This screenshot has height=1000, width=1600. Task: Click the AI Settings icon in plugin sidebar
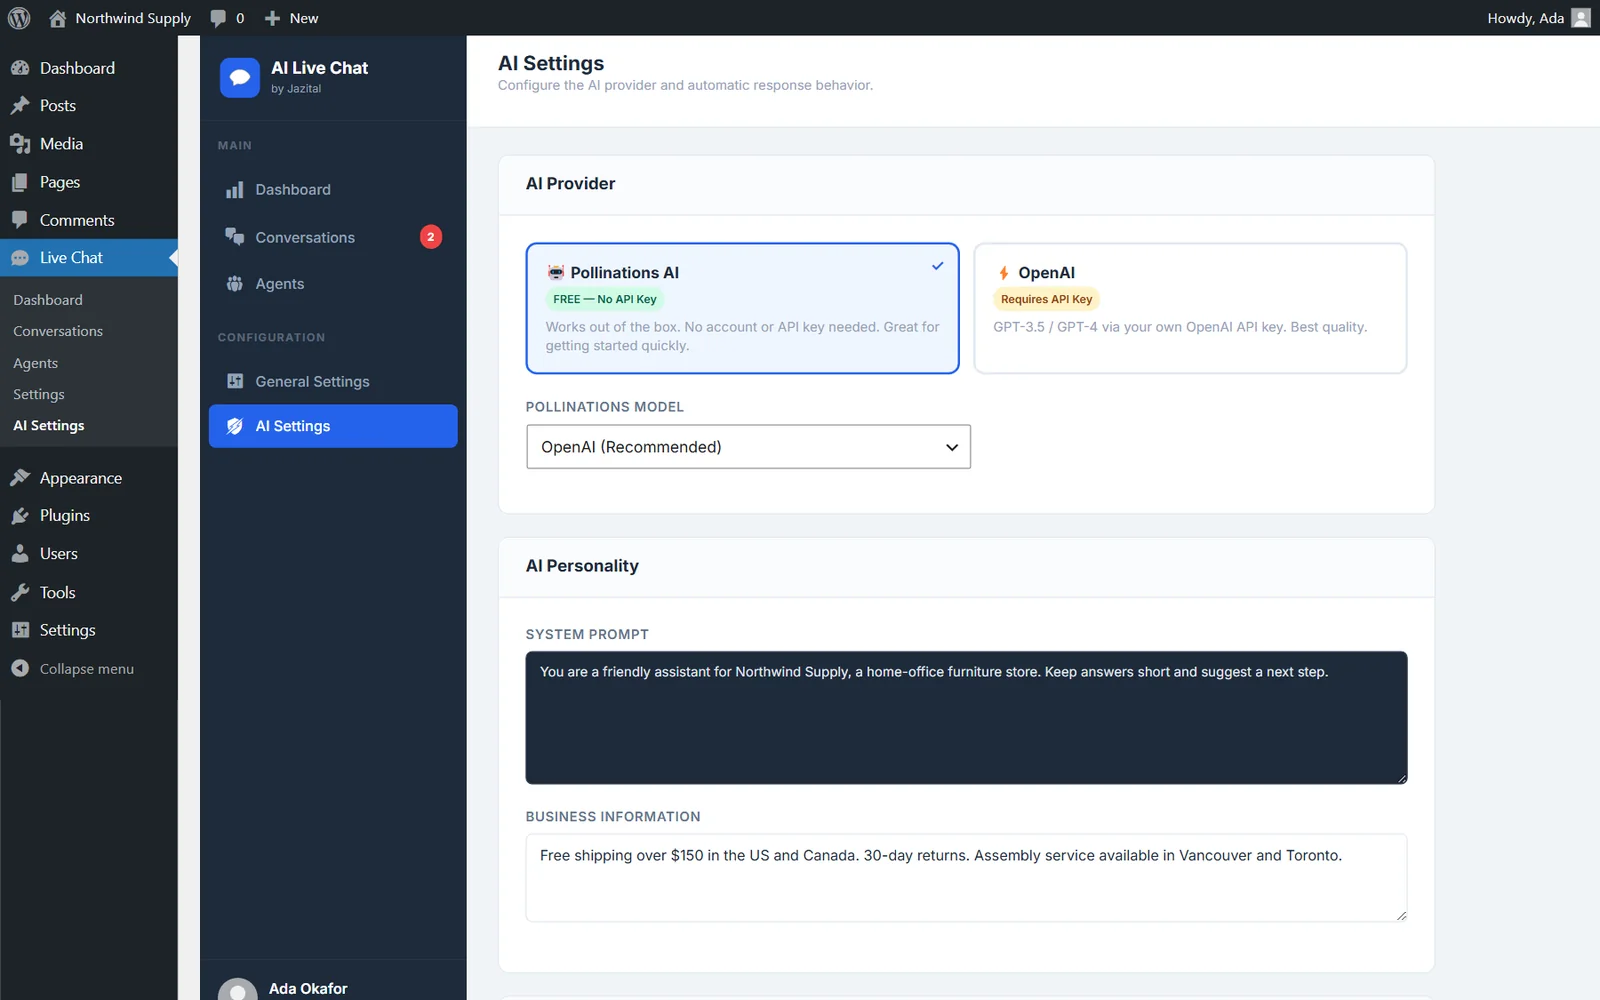point(235,426)
